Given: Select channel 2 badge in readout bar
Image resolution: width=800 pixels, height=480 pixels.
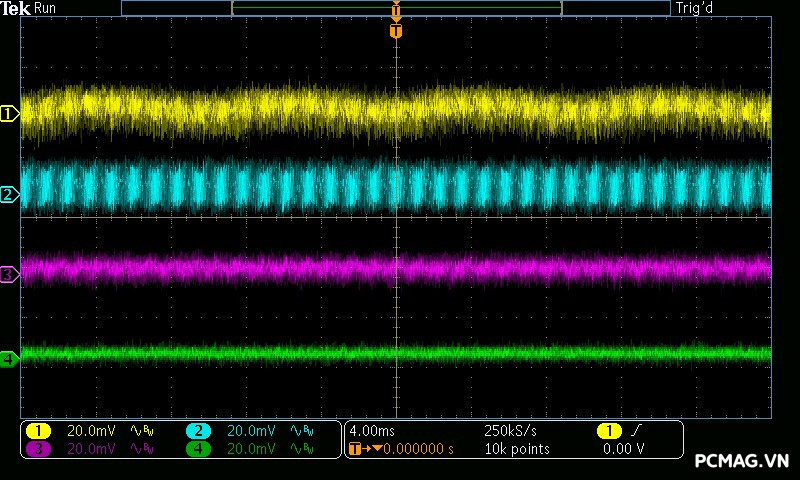Looking at the screenshot, I should [x=198, y=430].
